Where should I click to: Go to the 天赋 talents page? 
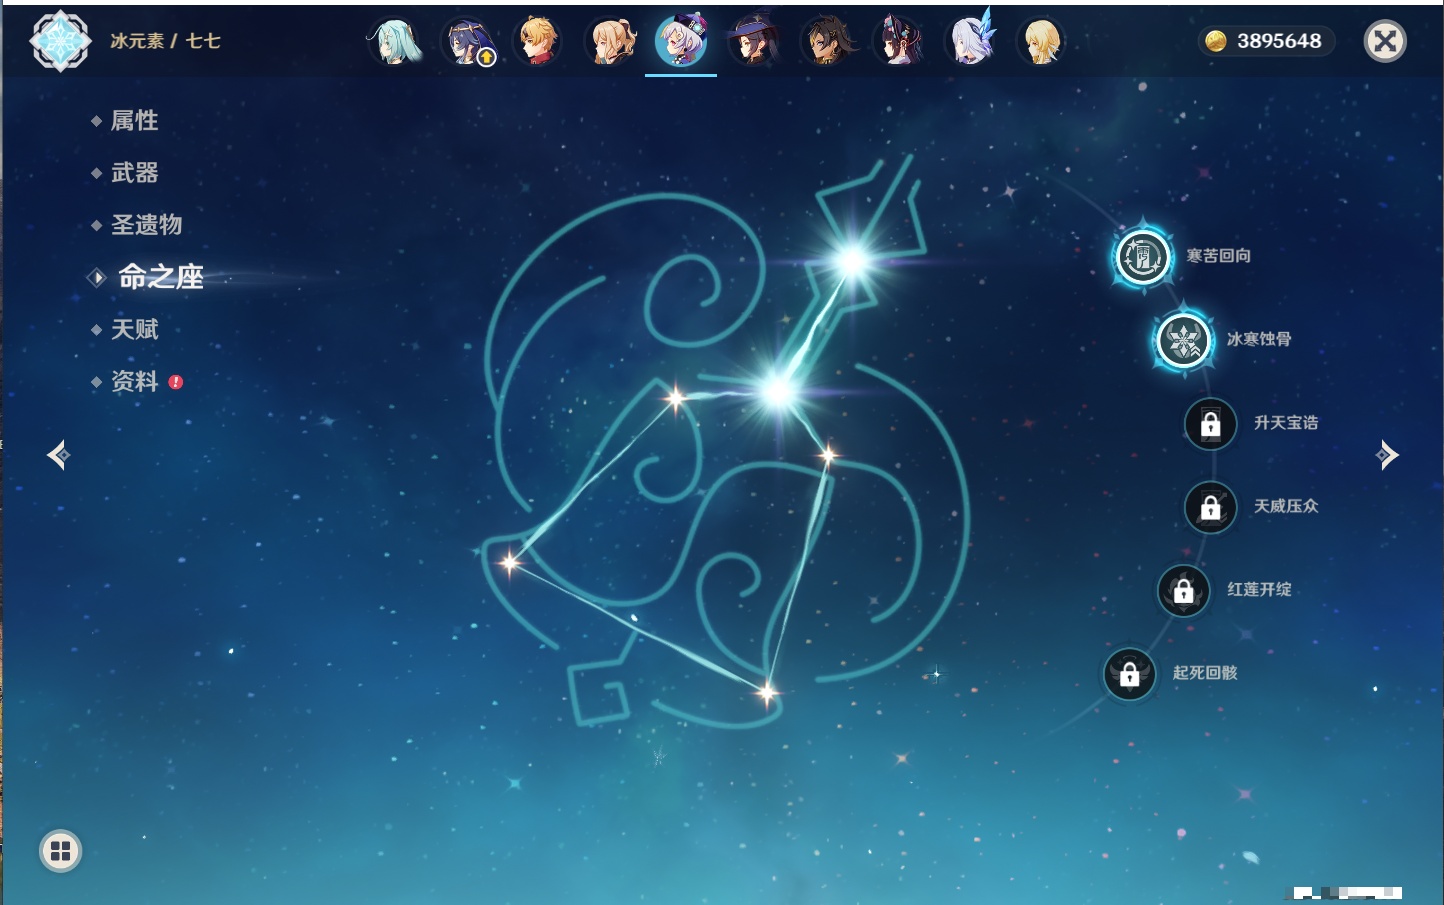tap(134, 329)
